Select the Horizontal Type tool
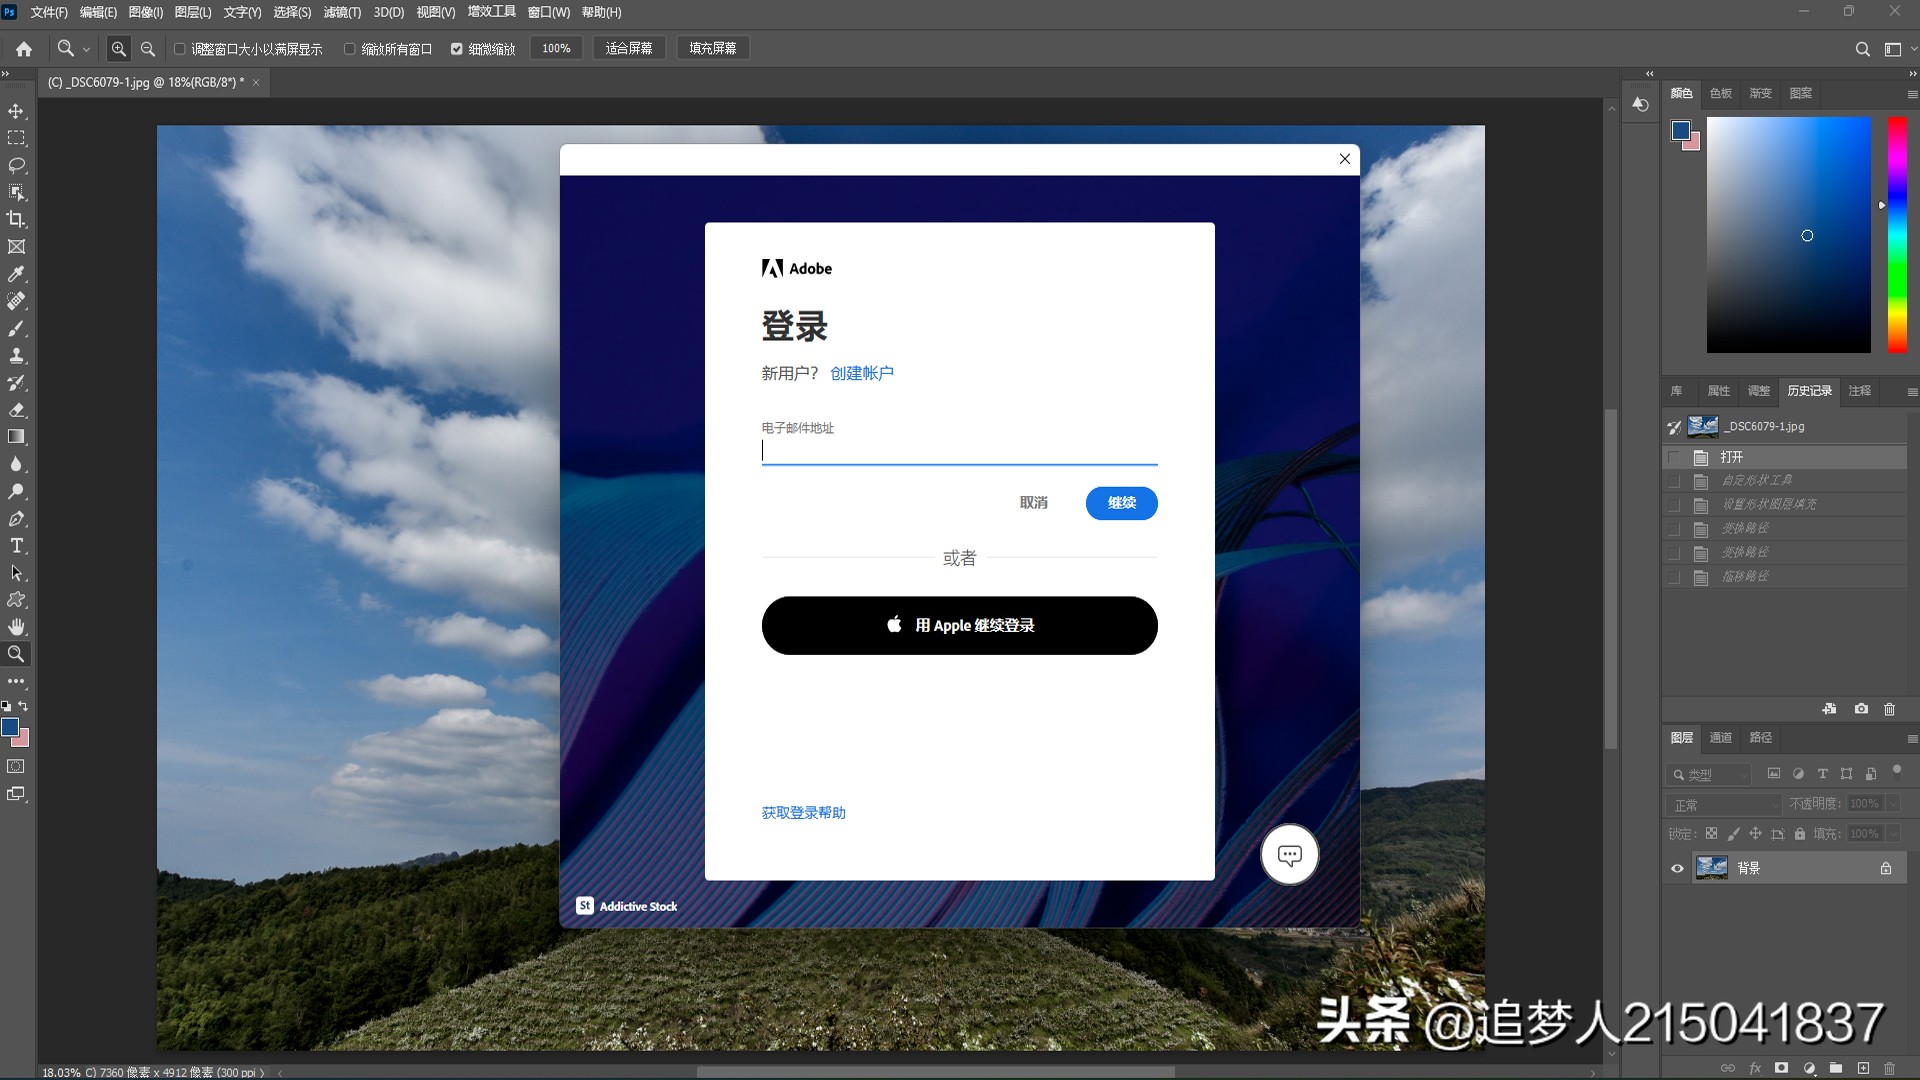The image size is (1920, 1080). [x=16, y=545]
